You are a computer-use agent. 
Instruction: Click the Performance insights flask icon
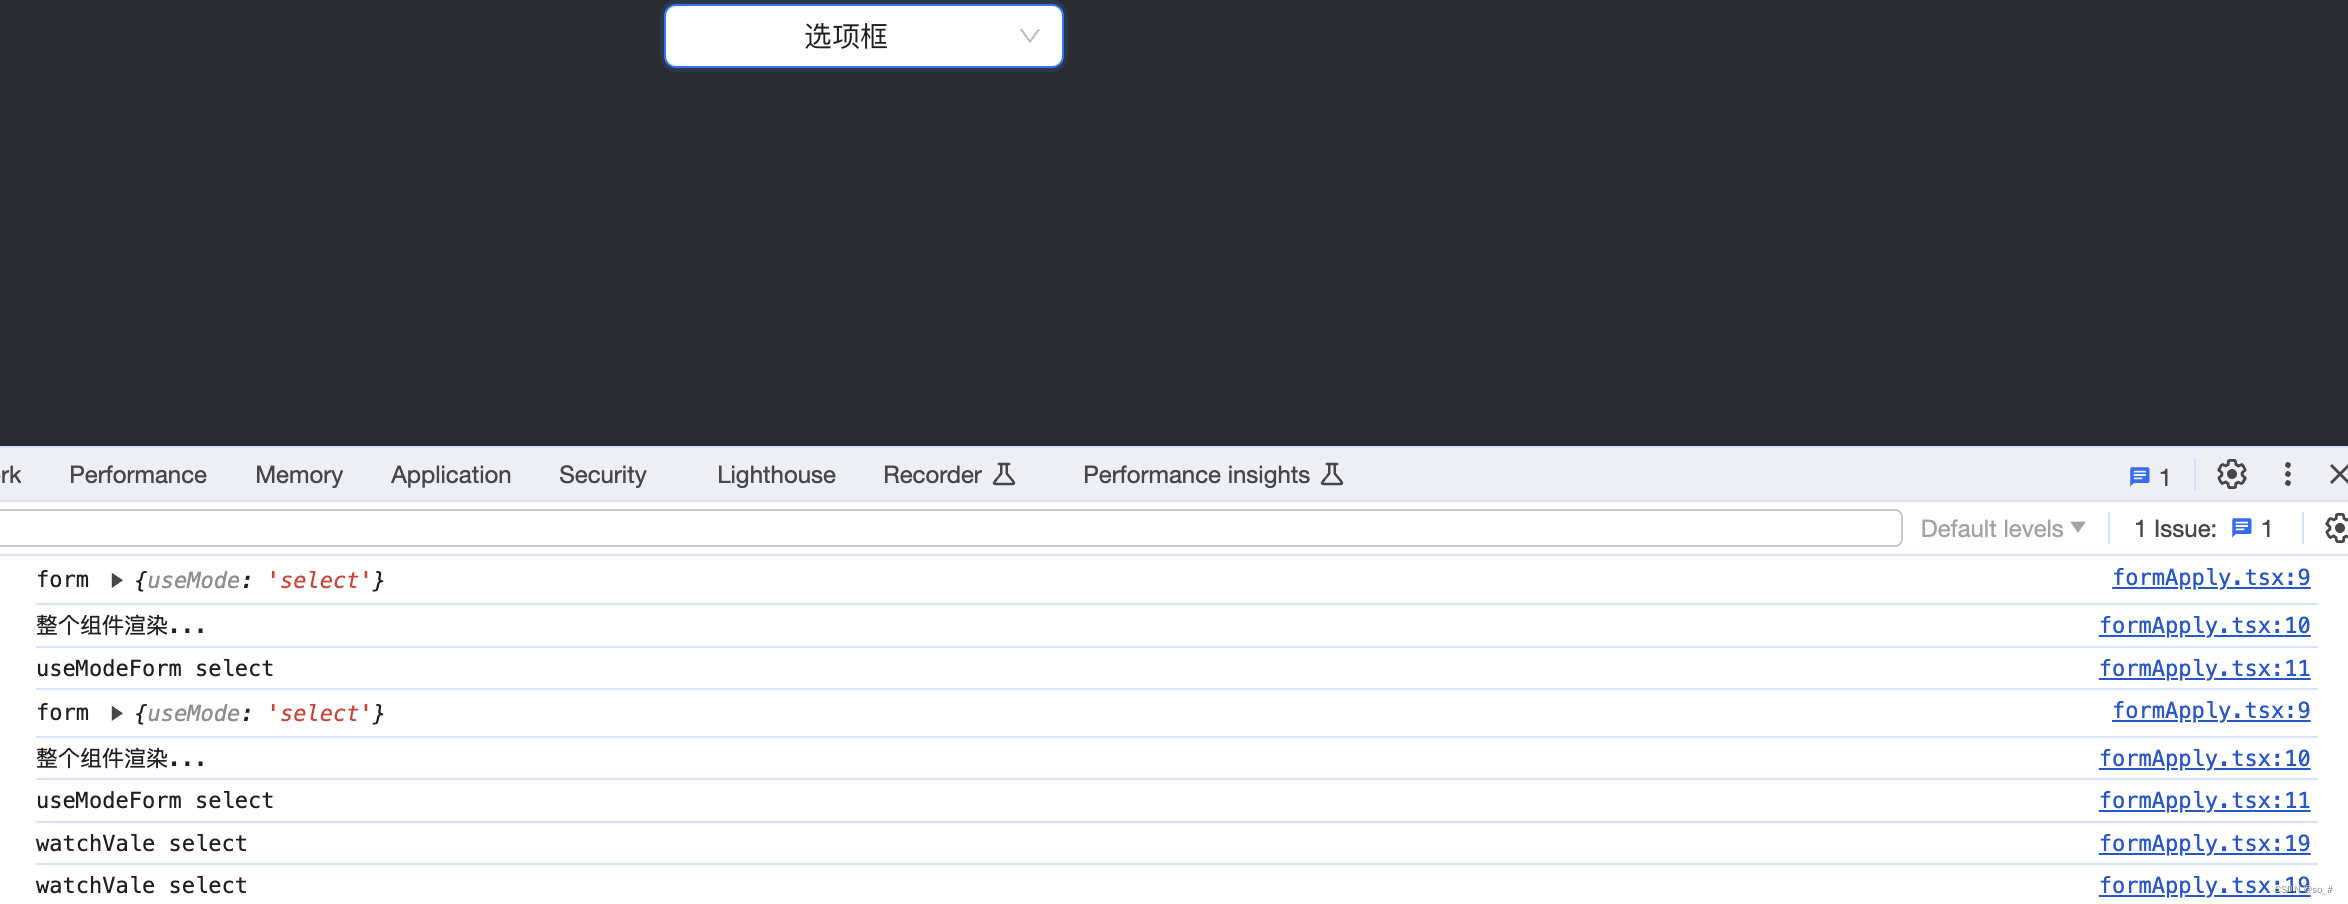tap(1332, 474)
